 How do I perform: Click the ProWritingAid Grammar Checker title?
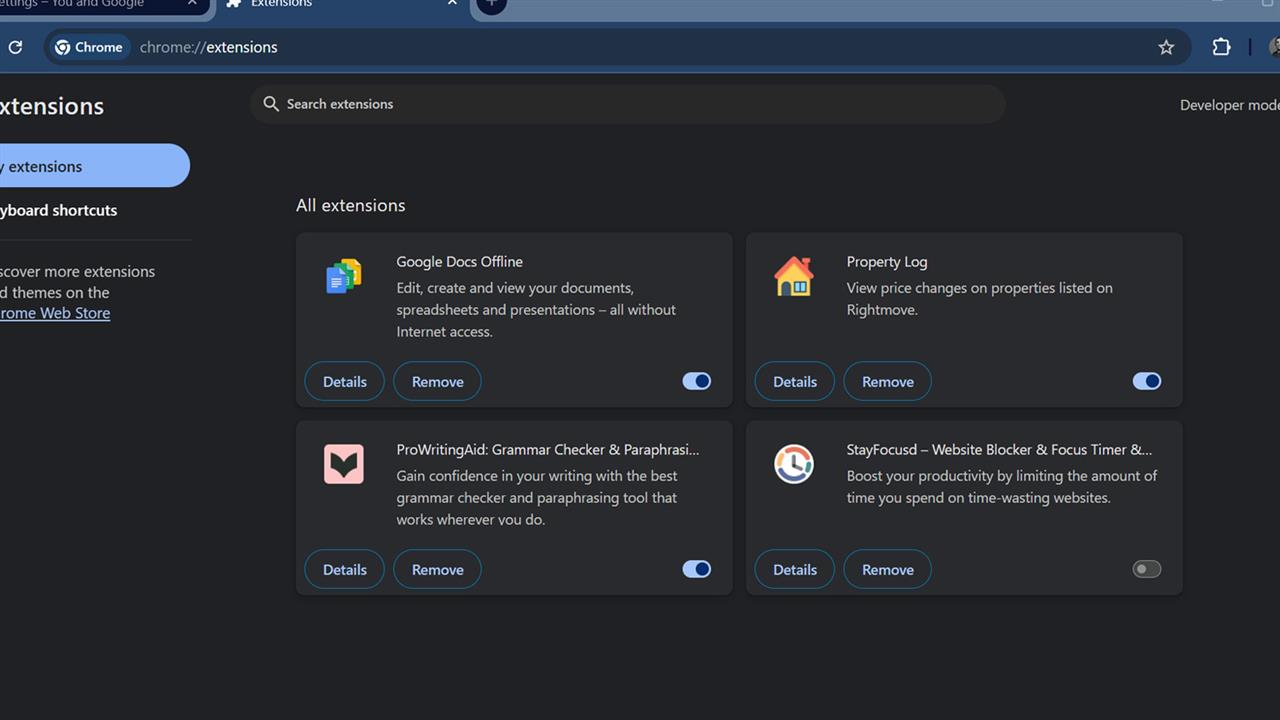pyautogui.click(x=548, y=450)
